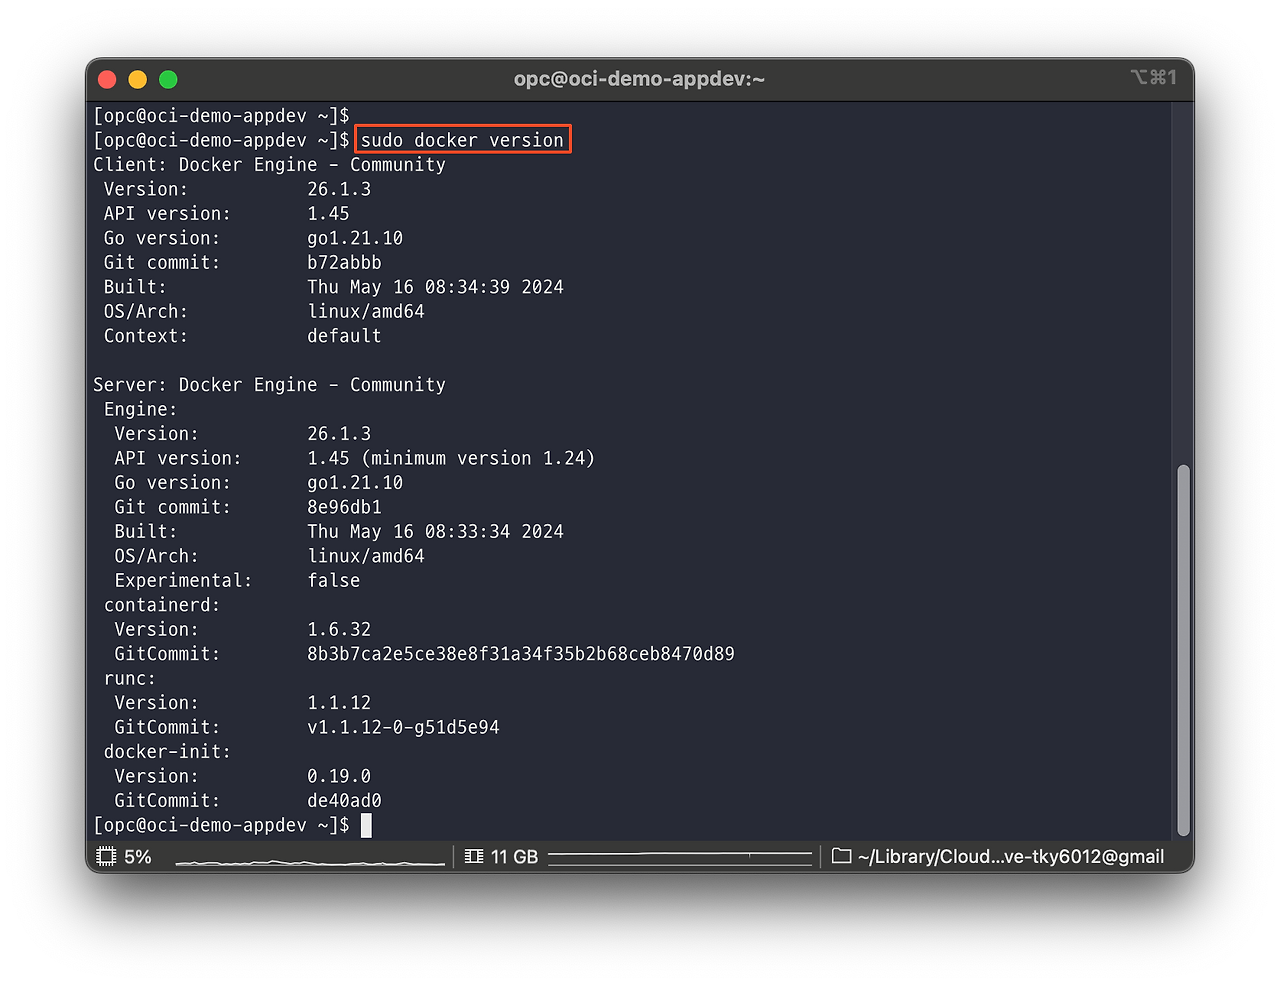
Task: Click the Client: Docker Engine heading line
Action: point(269,165)
